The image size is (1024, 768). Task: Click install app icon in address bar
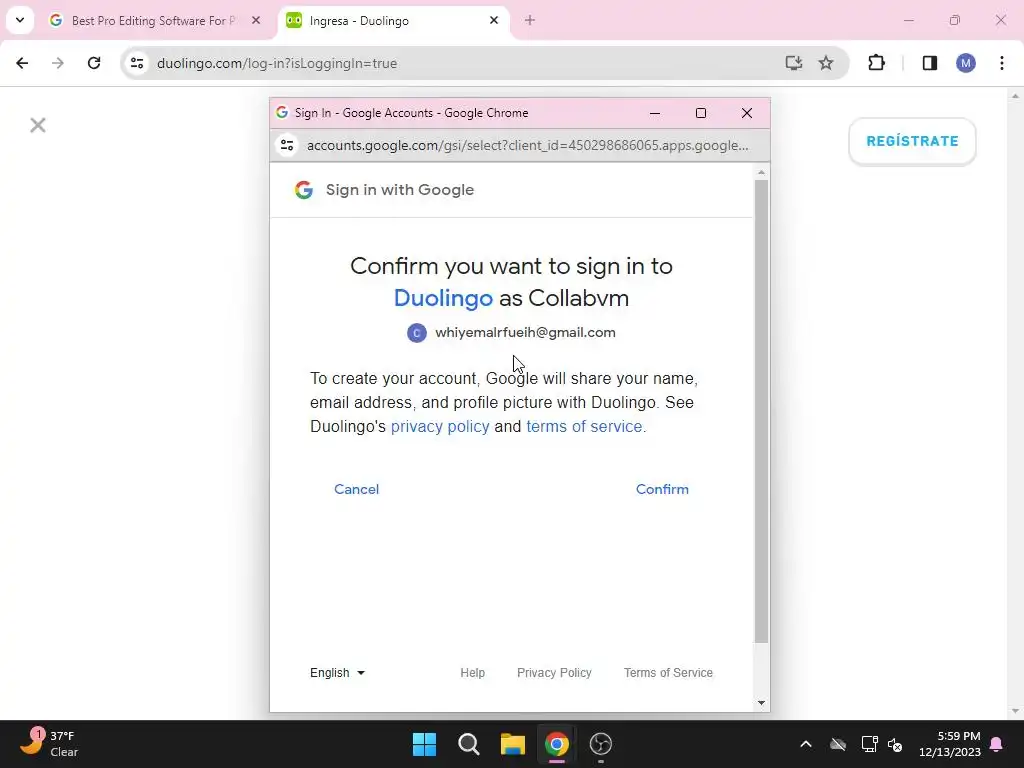793,63
